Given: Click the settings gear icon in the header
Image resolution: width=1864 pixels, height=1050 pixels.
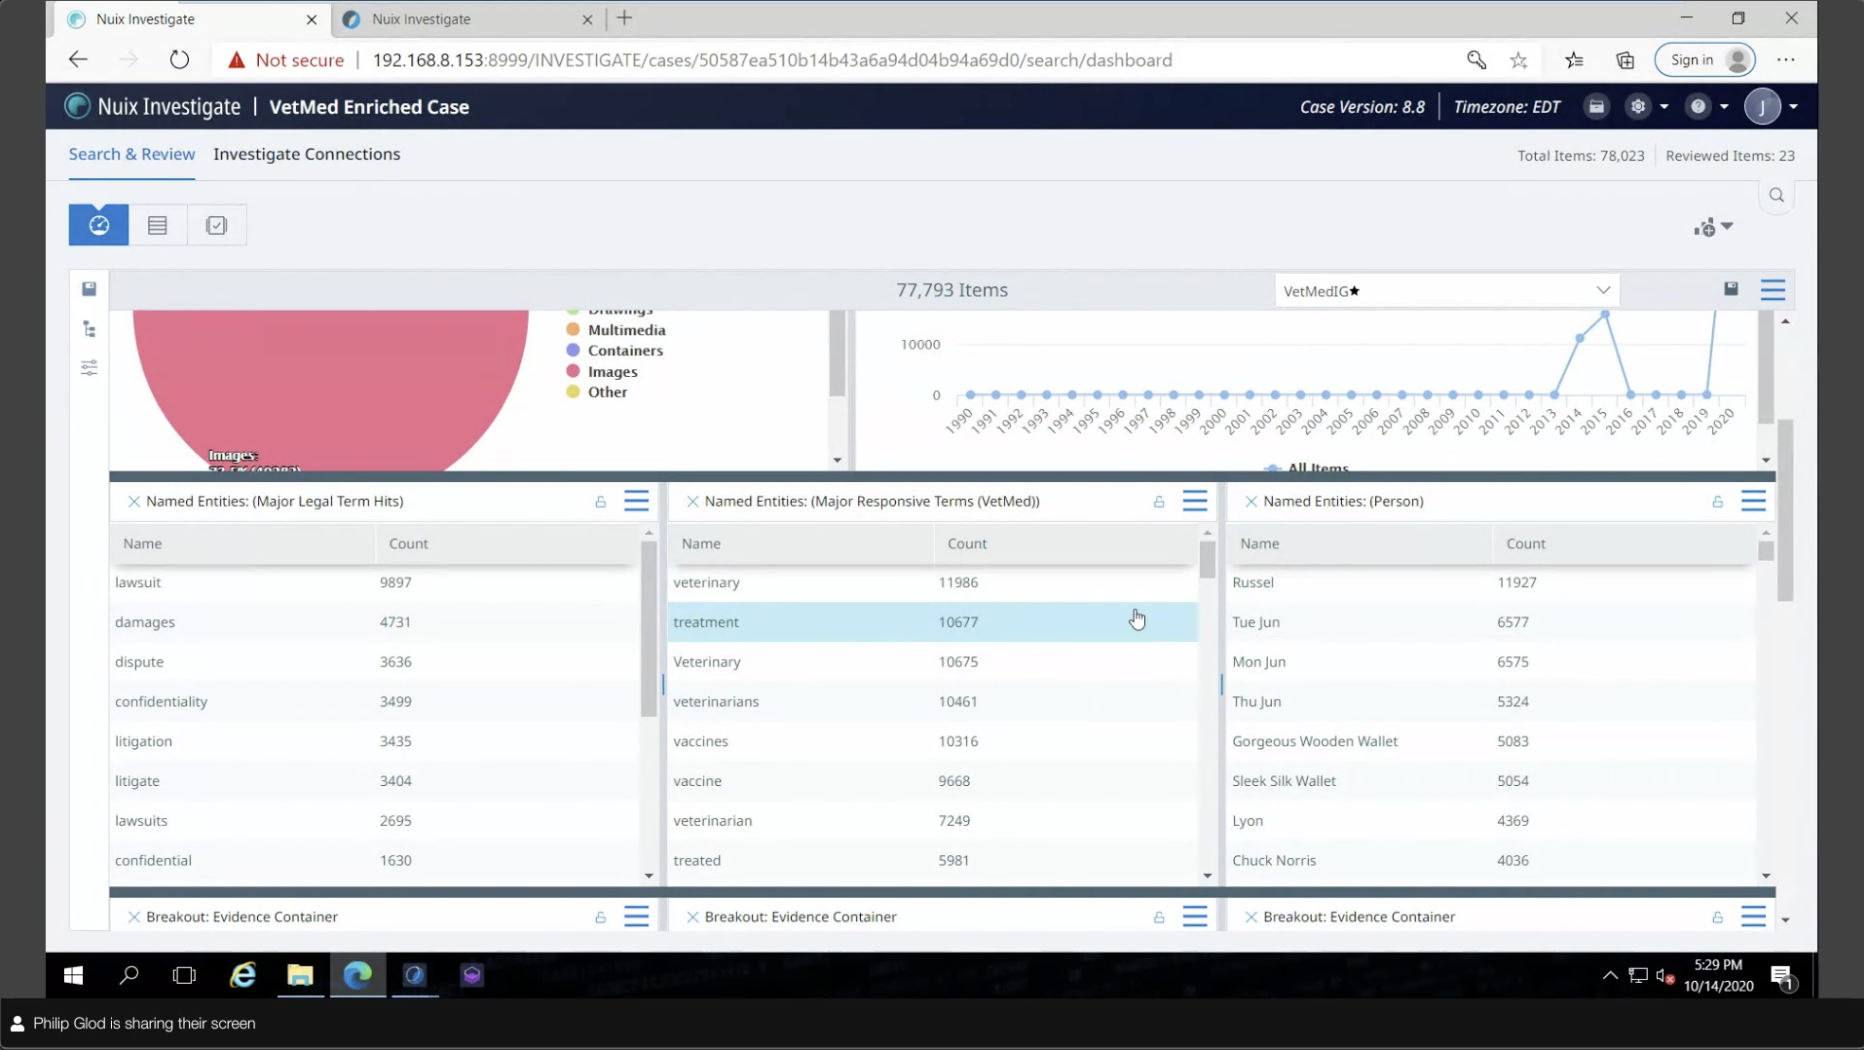Looking at the screenshot, I should pyautogui.click(x=1637, y=106).
